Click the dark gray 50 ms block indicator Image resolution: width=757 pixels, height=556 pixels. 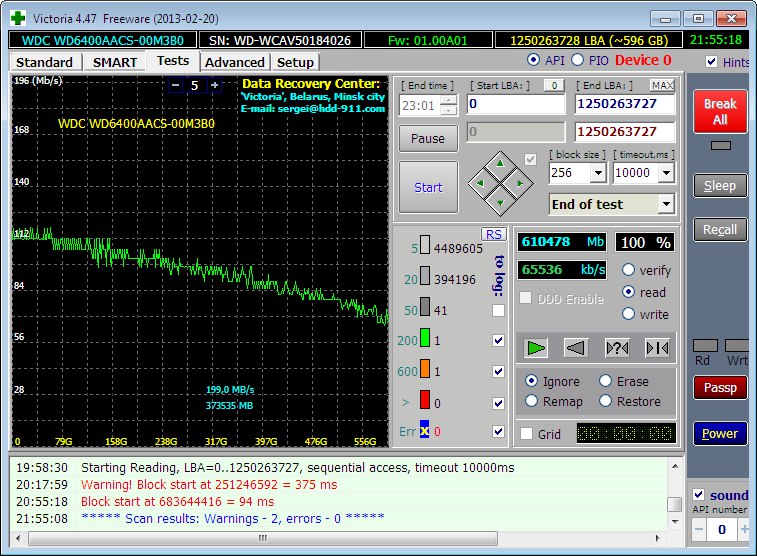(x=425, y=306)
